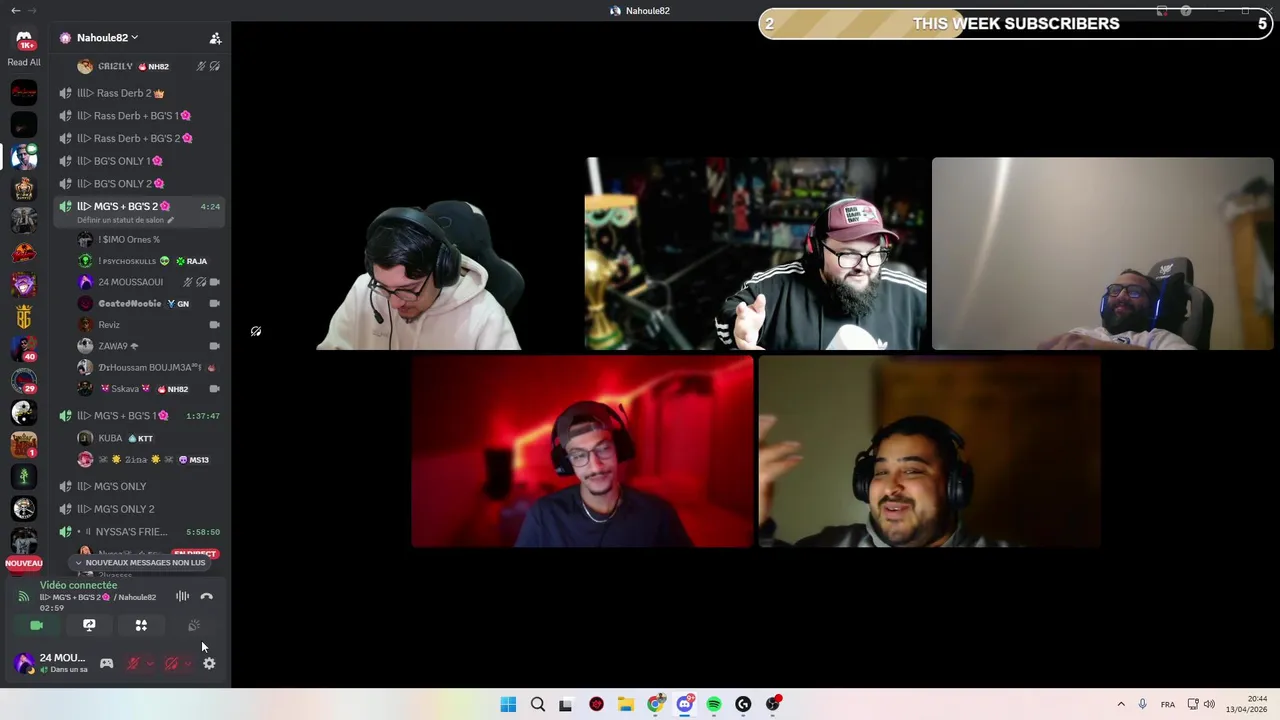Open user settings gear icon
1280x720 pixels.
[209, 664]
